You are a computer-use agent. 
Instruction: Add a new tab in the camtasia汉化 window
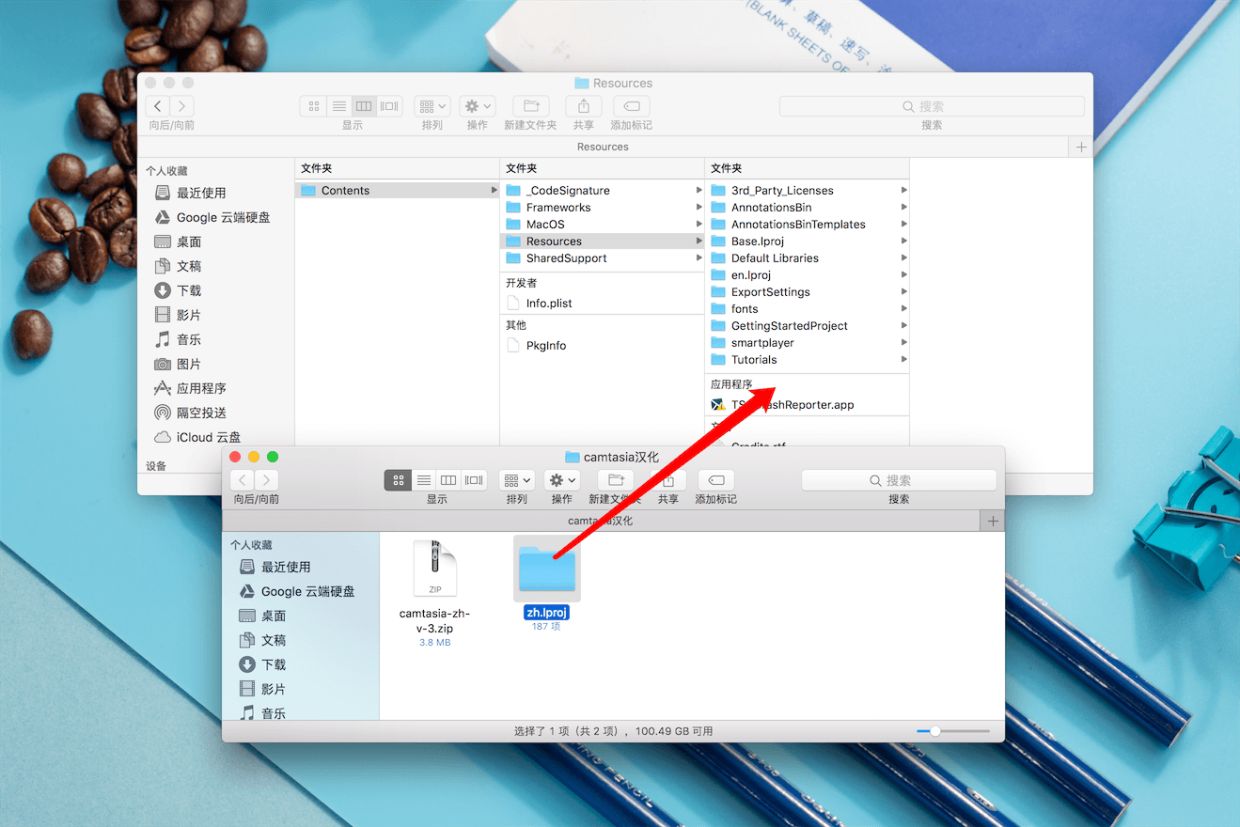click(x=993, y=521)
